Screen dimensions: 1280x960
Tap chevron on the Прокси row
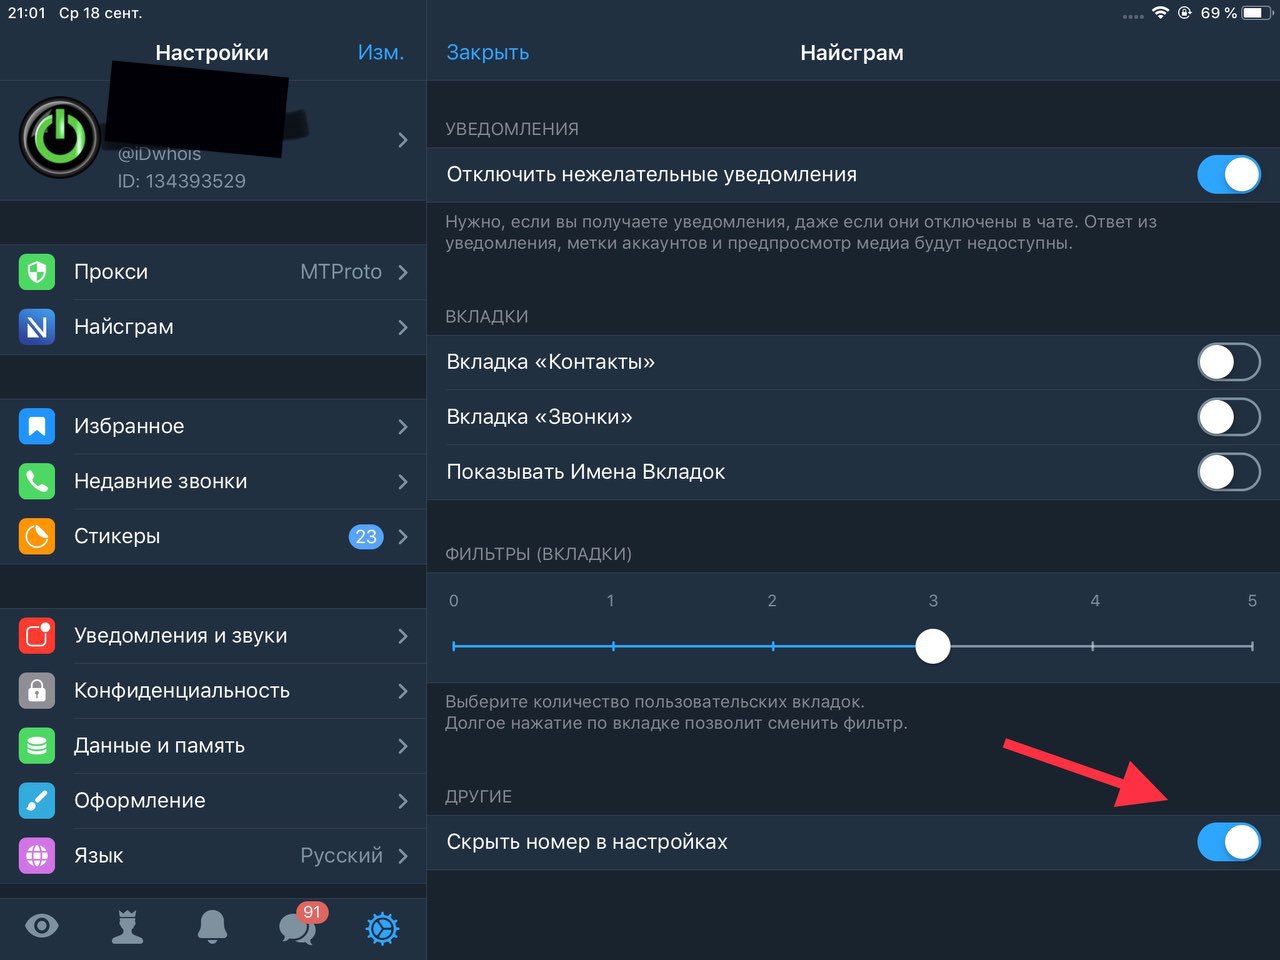coord(403,272)
